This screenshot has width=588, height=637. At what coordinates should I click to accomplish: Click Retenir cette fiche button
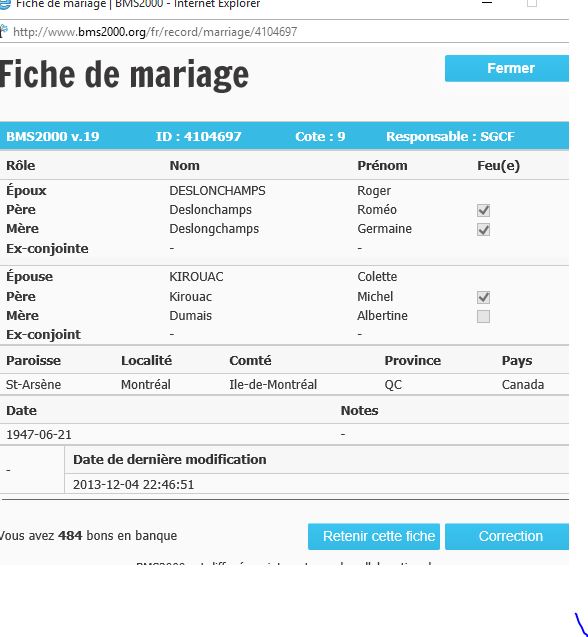(374, 536)
